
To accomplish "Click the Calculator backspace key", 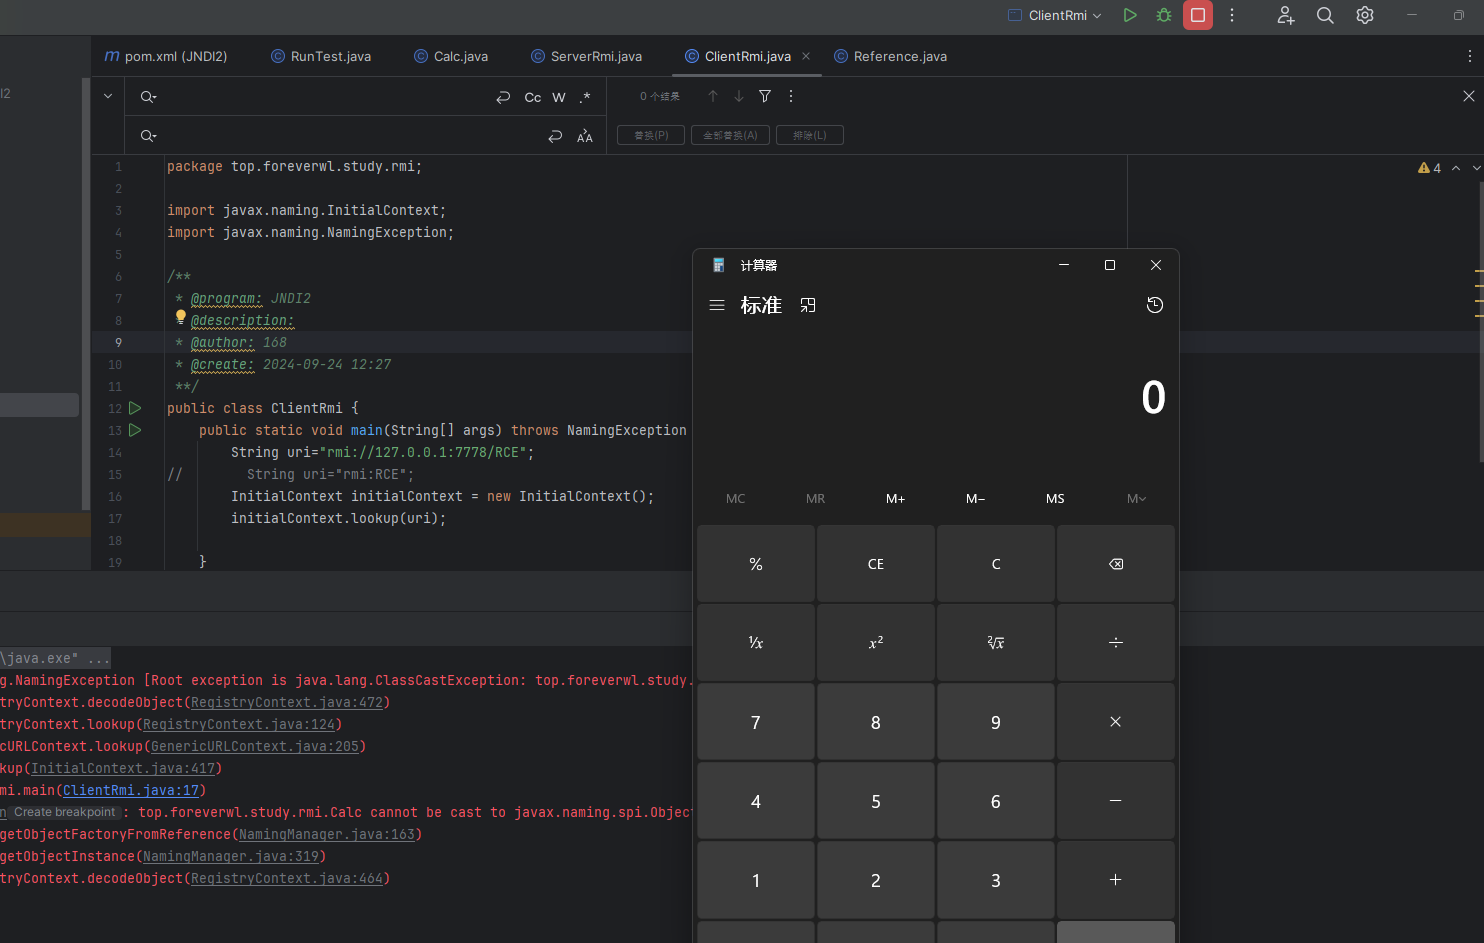I will click(1116, 564).
